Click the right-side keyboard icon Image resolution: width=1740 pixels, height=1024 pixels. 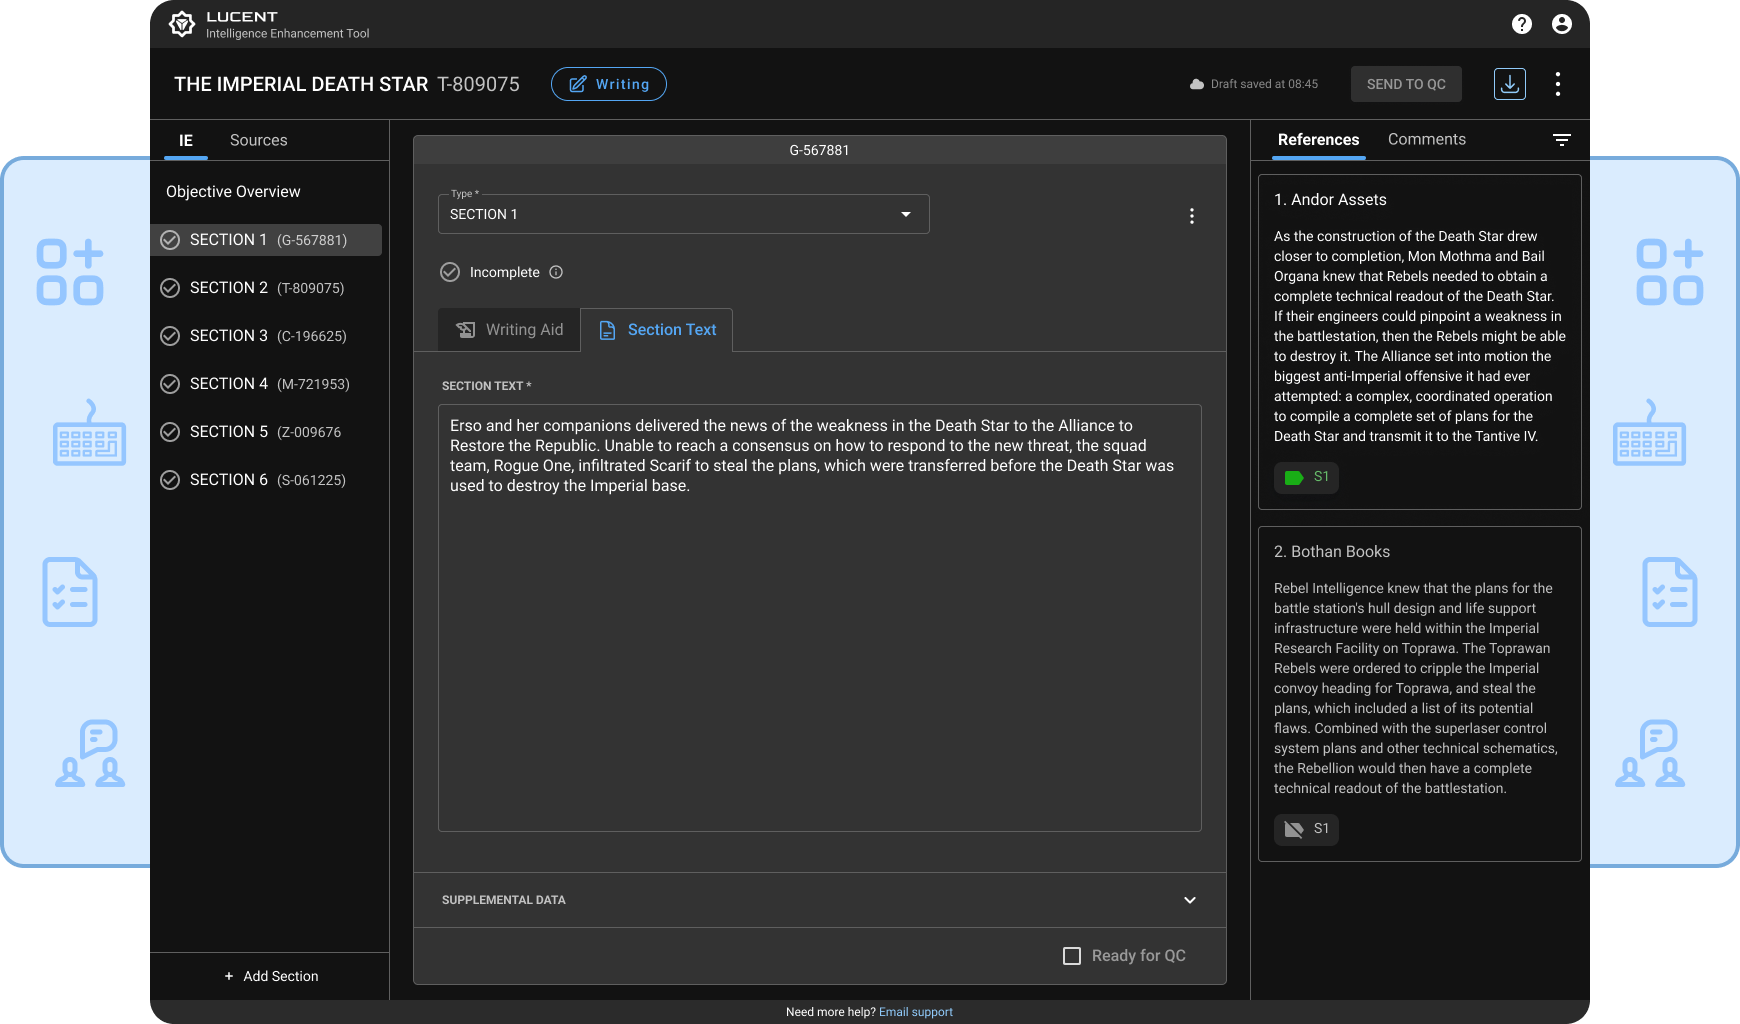(1649, 433)
